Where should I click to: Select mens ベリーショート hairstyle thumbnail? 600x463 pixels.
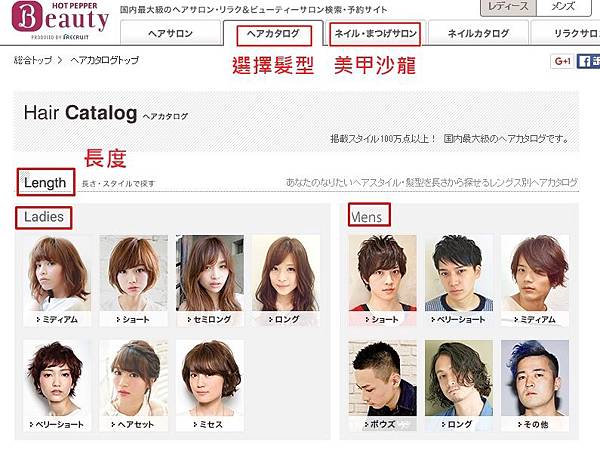pyautogui.click(x=459, y=280)
